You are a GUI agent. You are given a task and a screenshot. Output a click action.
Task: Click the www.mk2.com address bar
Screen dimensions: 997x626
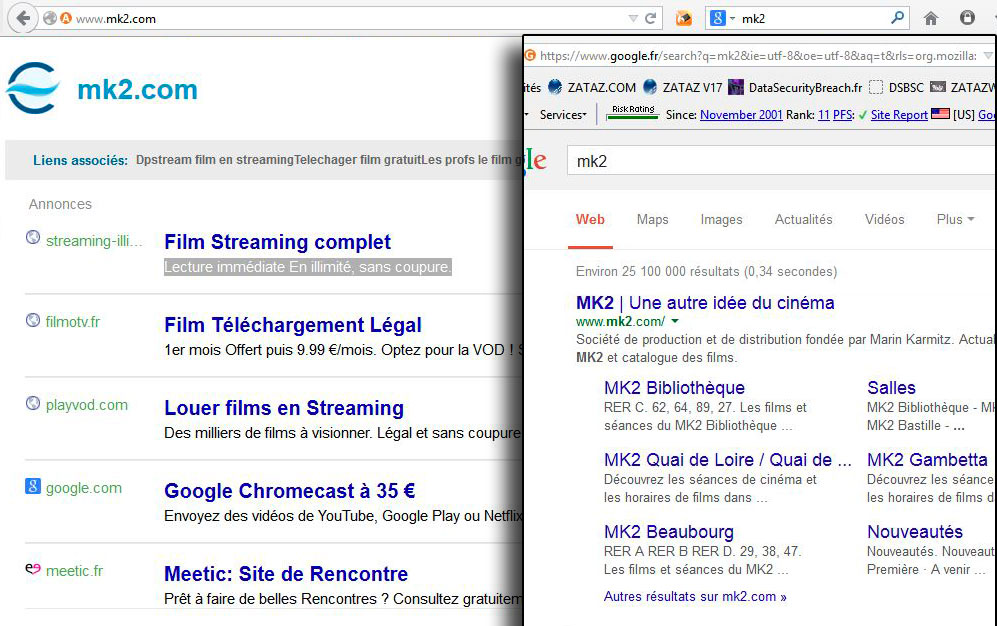click(x=350, y=18)
